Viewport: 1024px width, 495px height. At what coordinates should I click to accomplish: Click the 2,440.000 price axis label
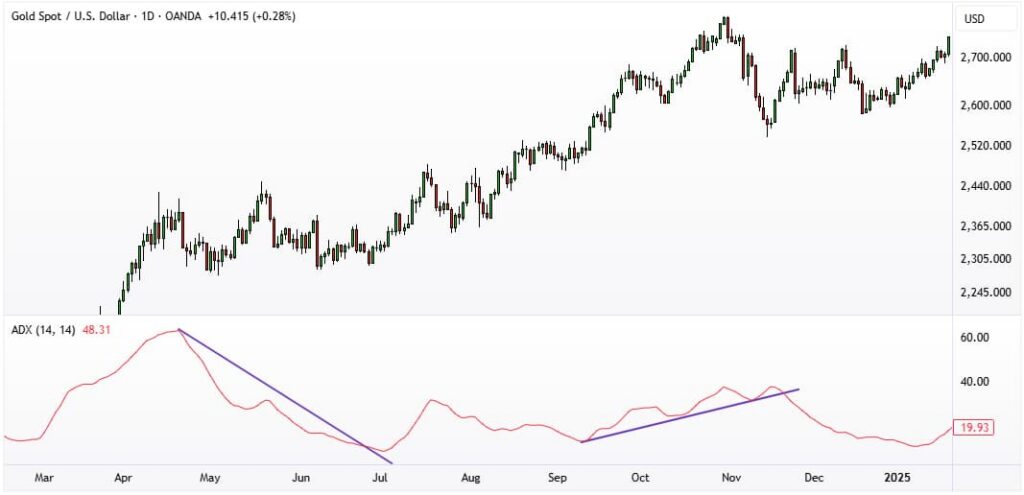click(982, 186)
